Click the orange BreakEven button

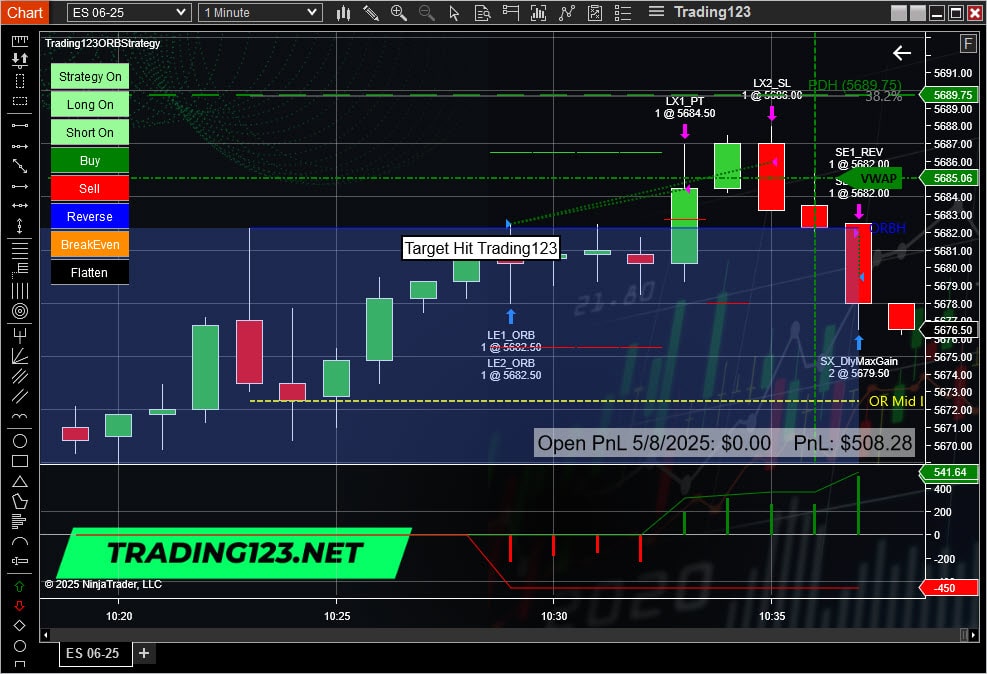[89, 244]
